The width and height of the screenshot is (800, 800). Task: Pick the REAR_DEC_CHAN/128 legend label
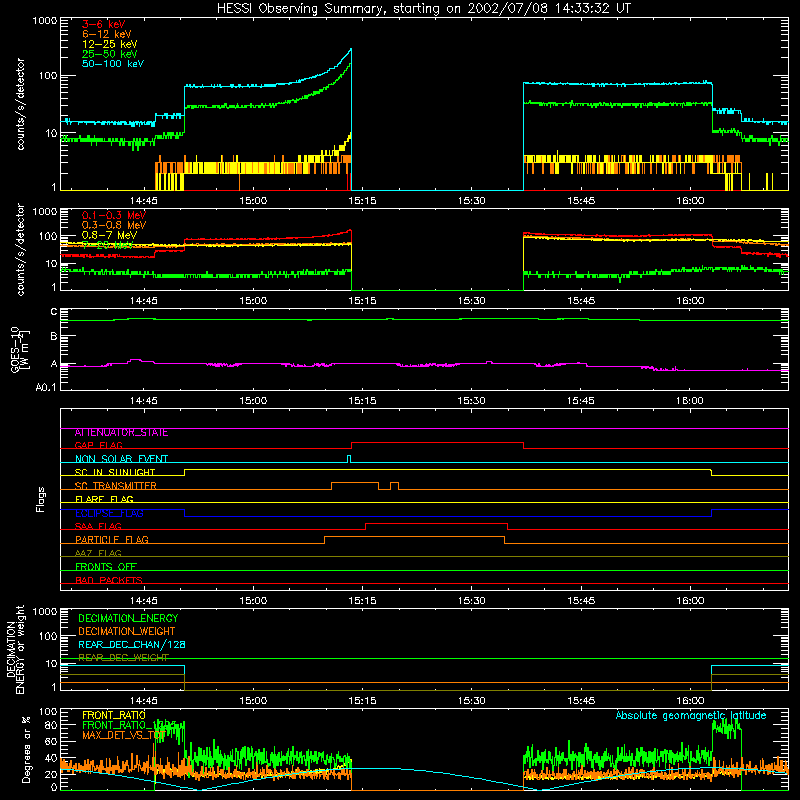pyautogui.click(x=132, y=645)
